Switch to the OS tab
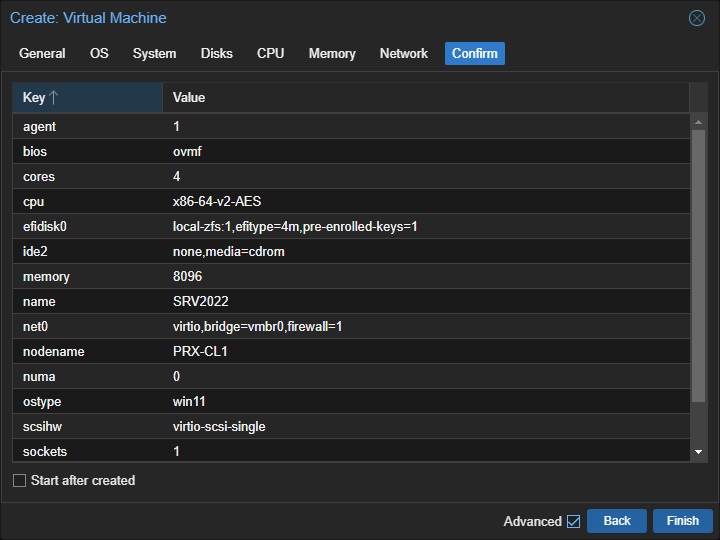720x540 pixels. [x=99, y=53]
